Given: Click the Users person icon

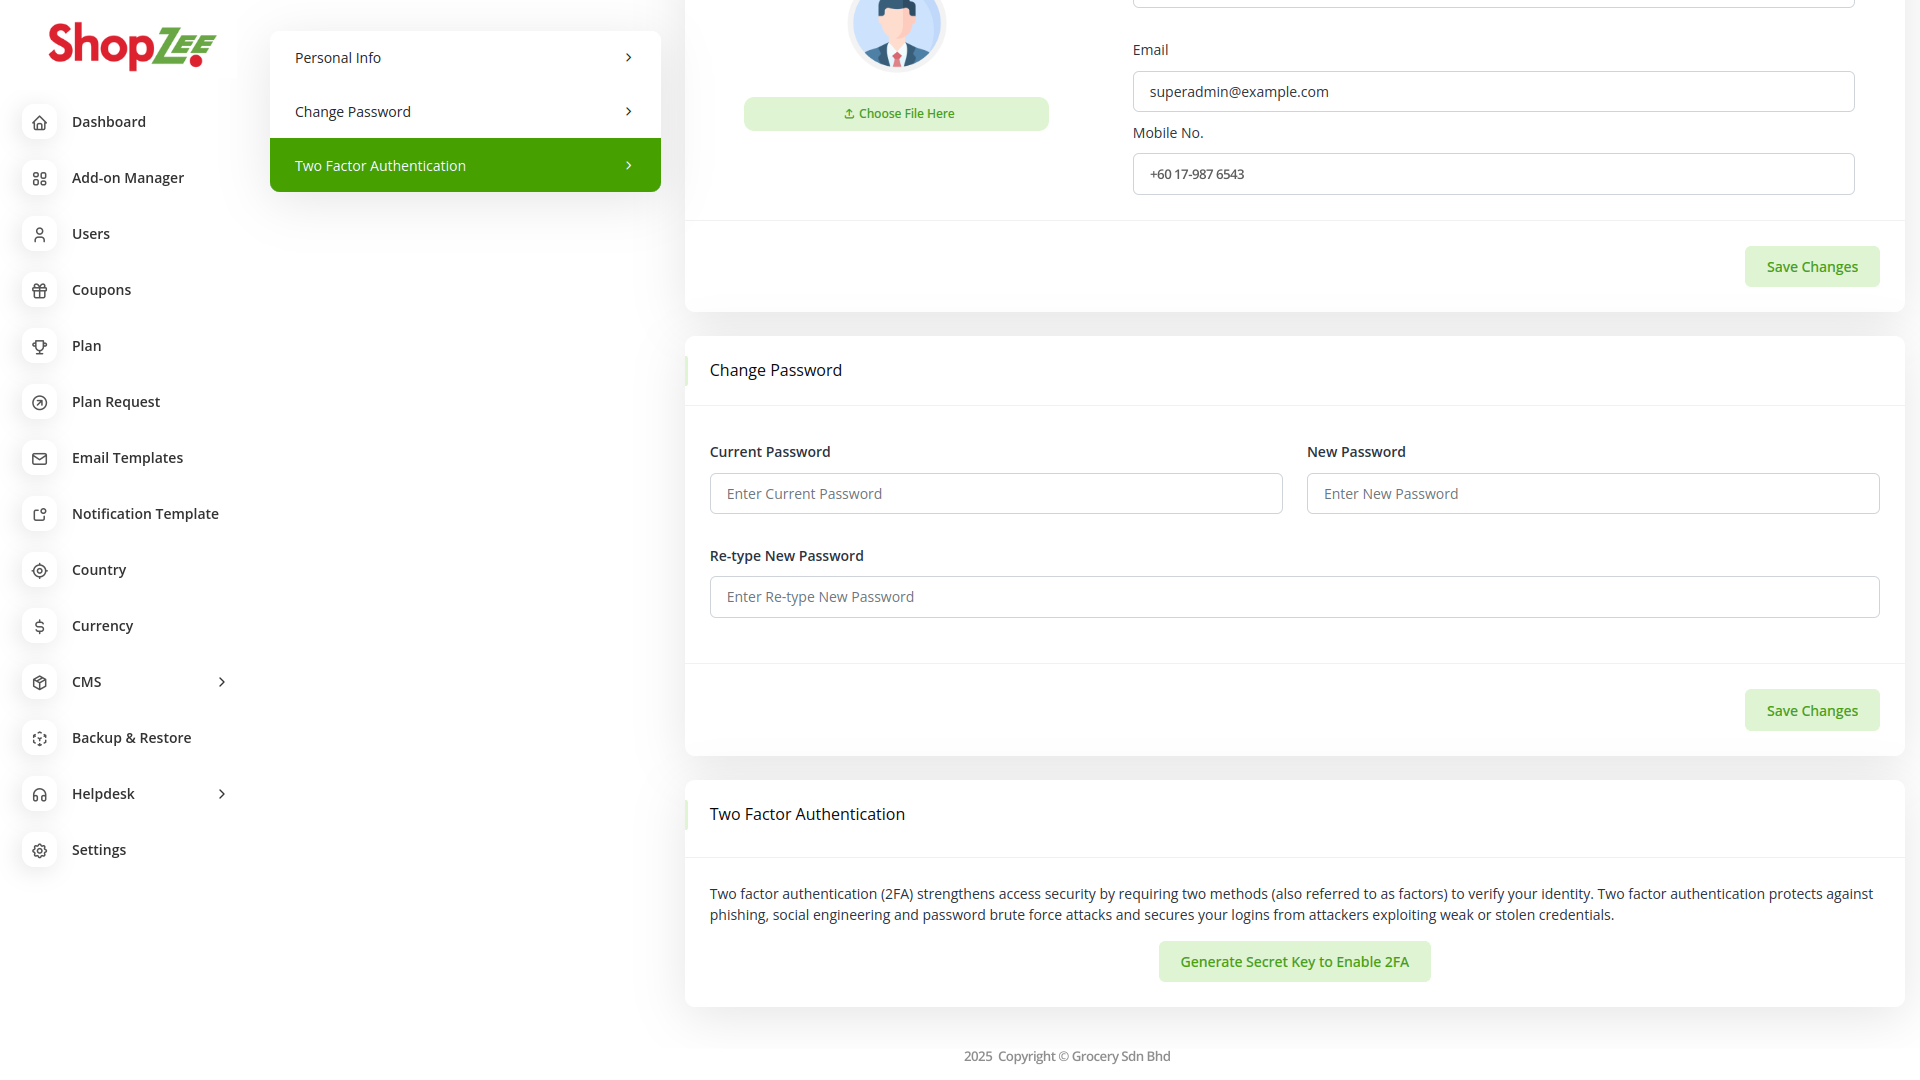Looking at the screenshot, I should pos(40,234).
